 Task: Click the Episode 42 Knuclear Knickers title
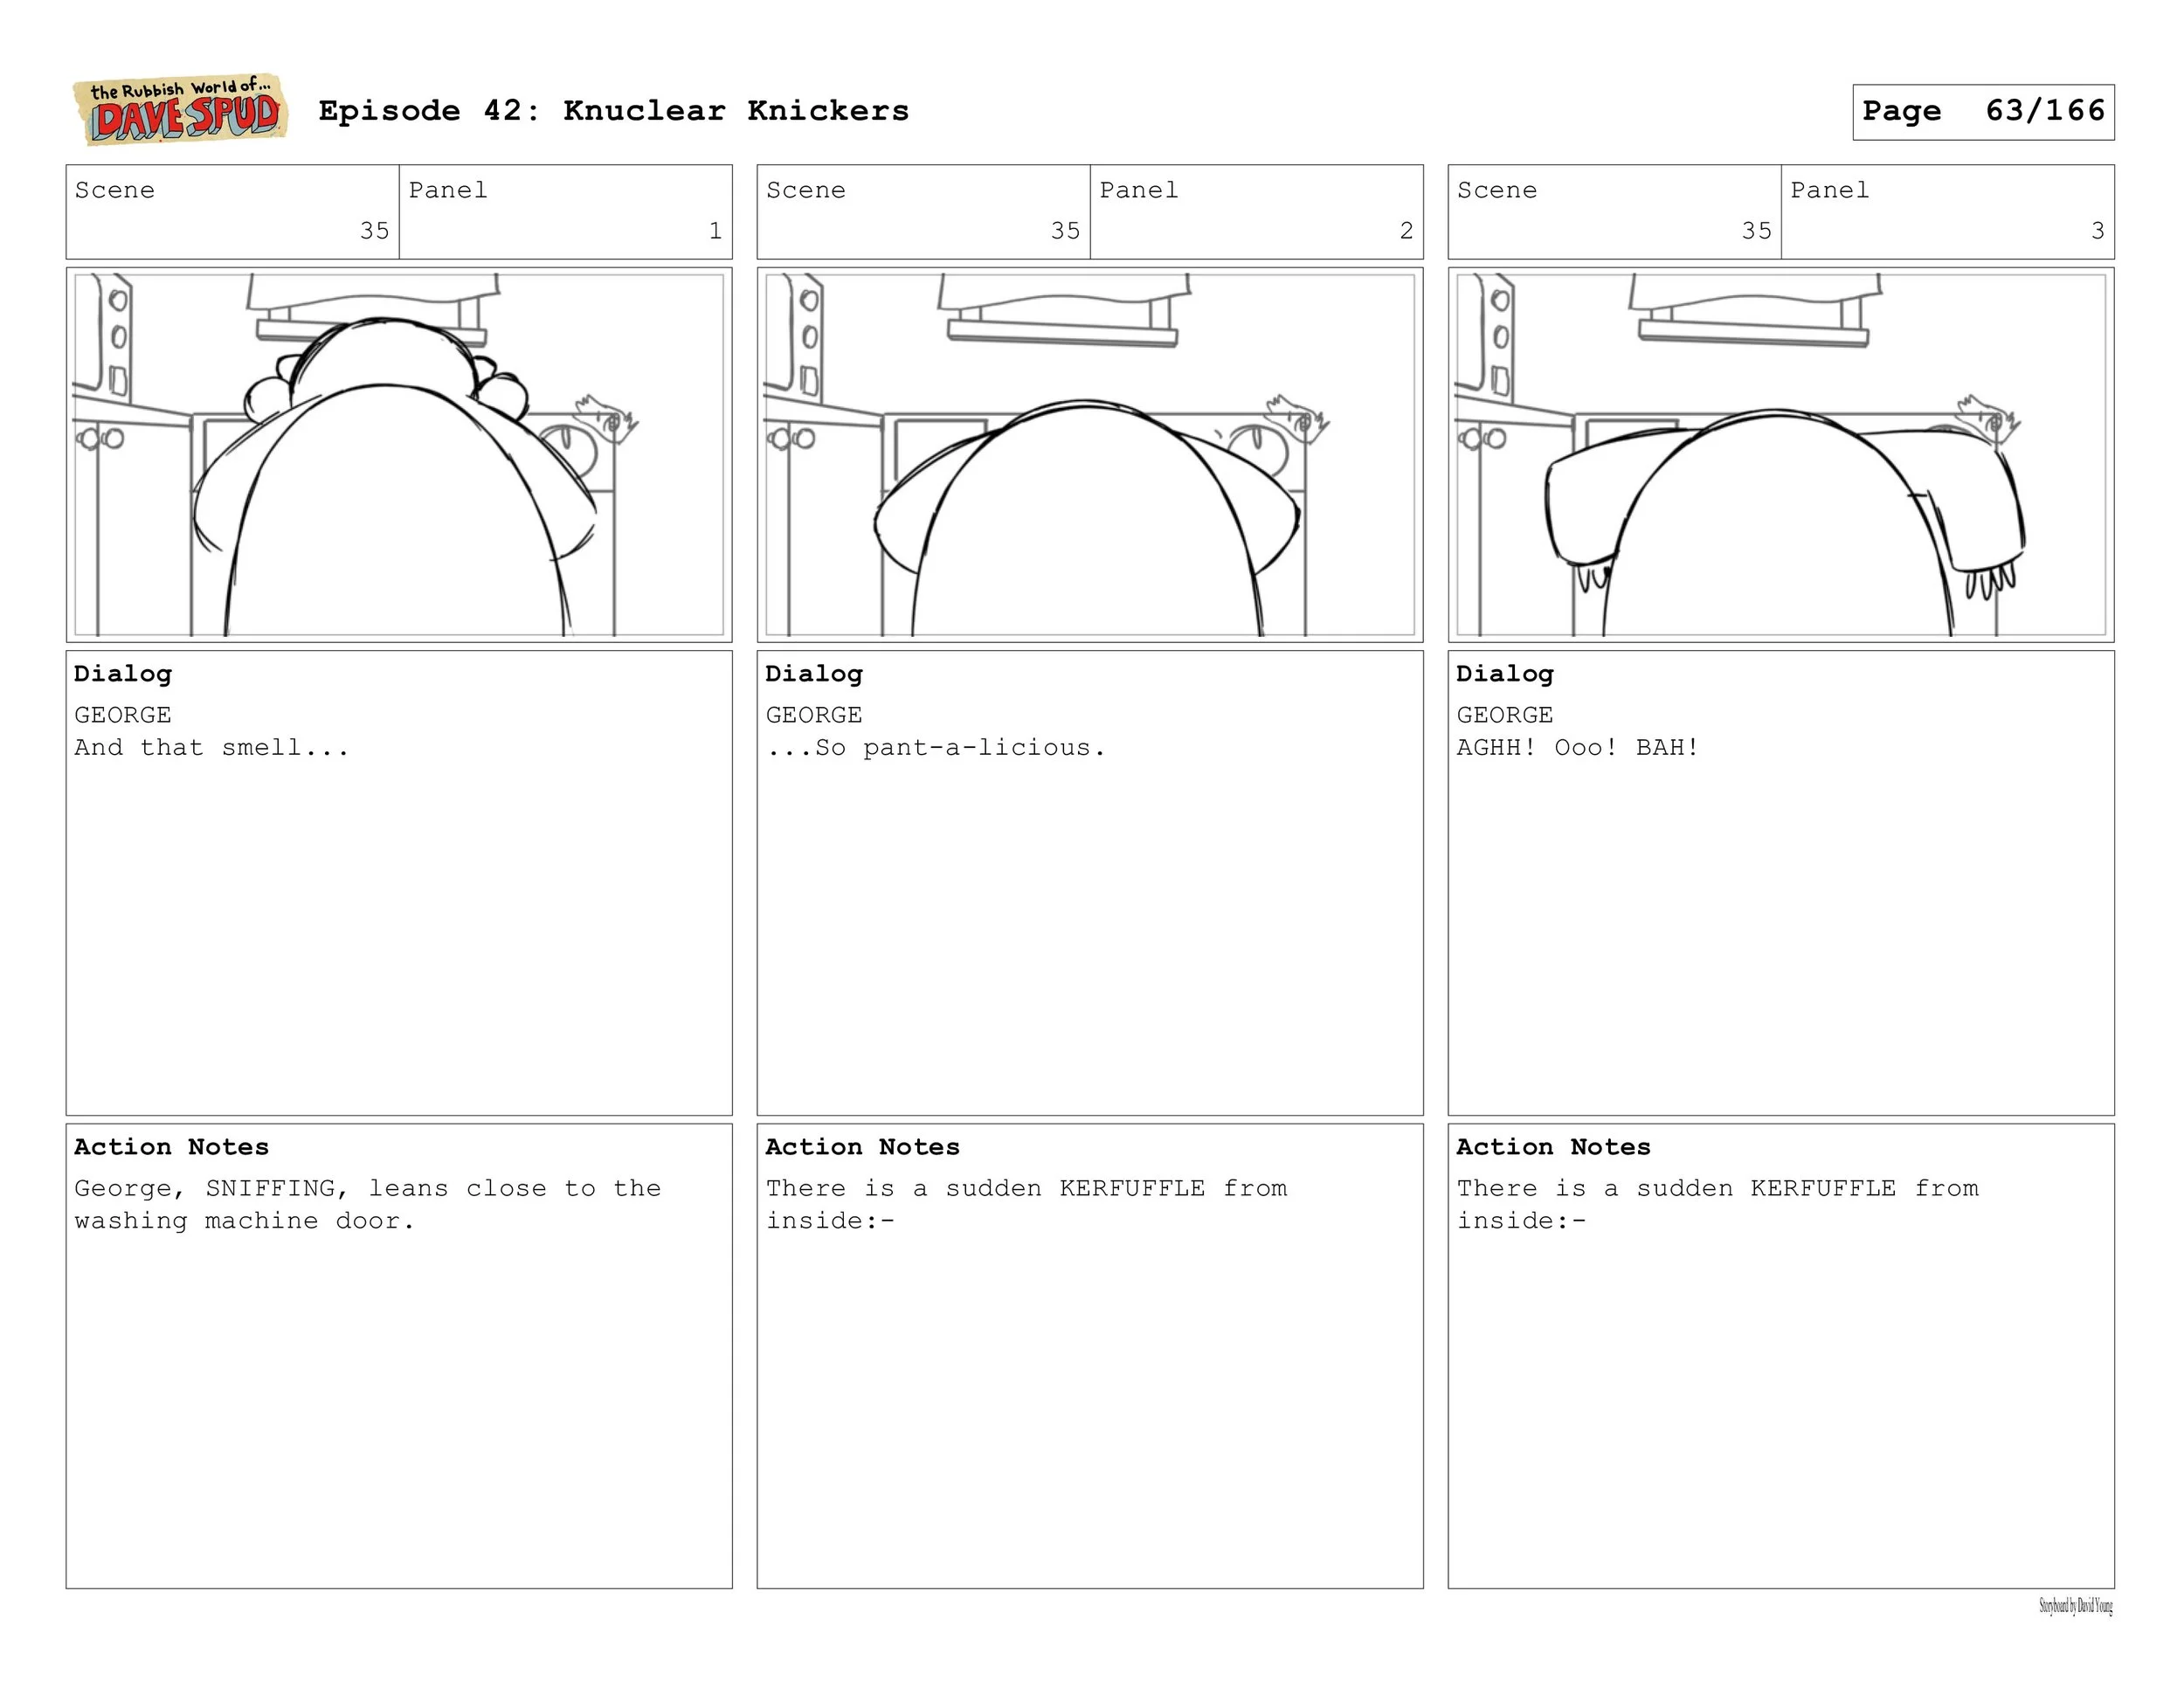pos(613,111)
